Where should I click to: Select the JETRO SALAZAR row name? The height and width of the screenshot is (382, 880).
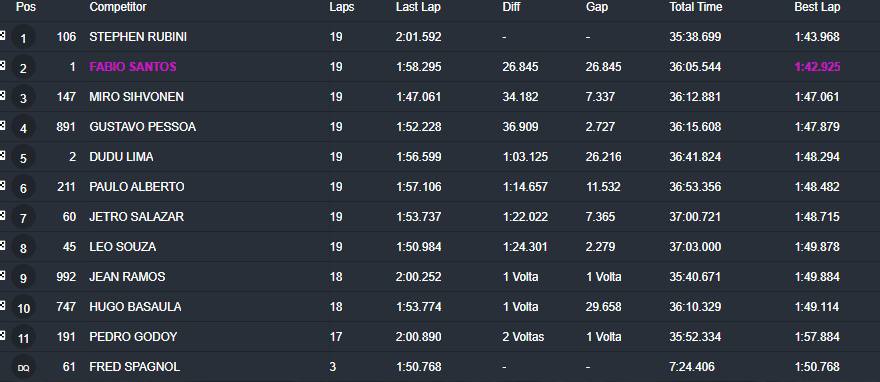136,217
